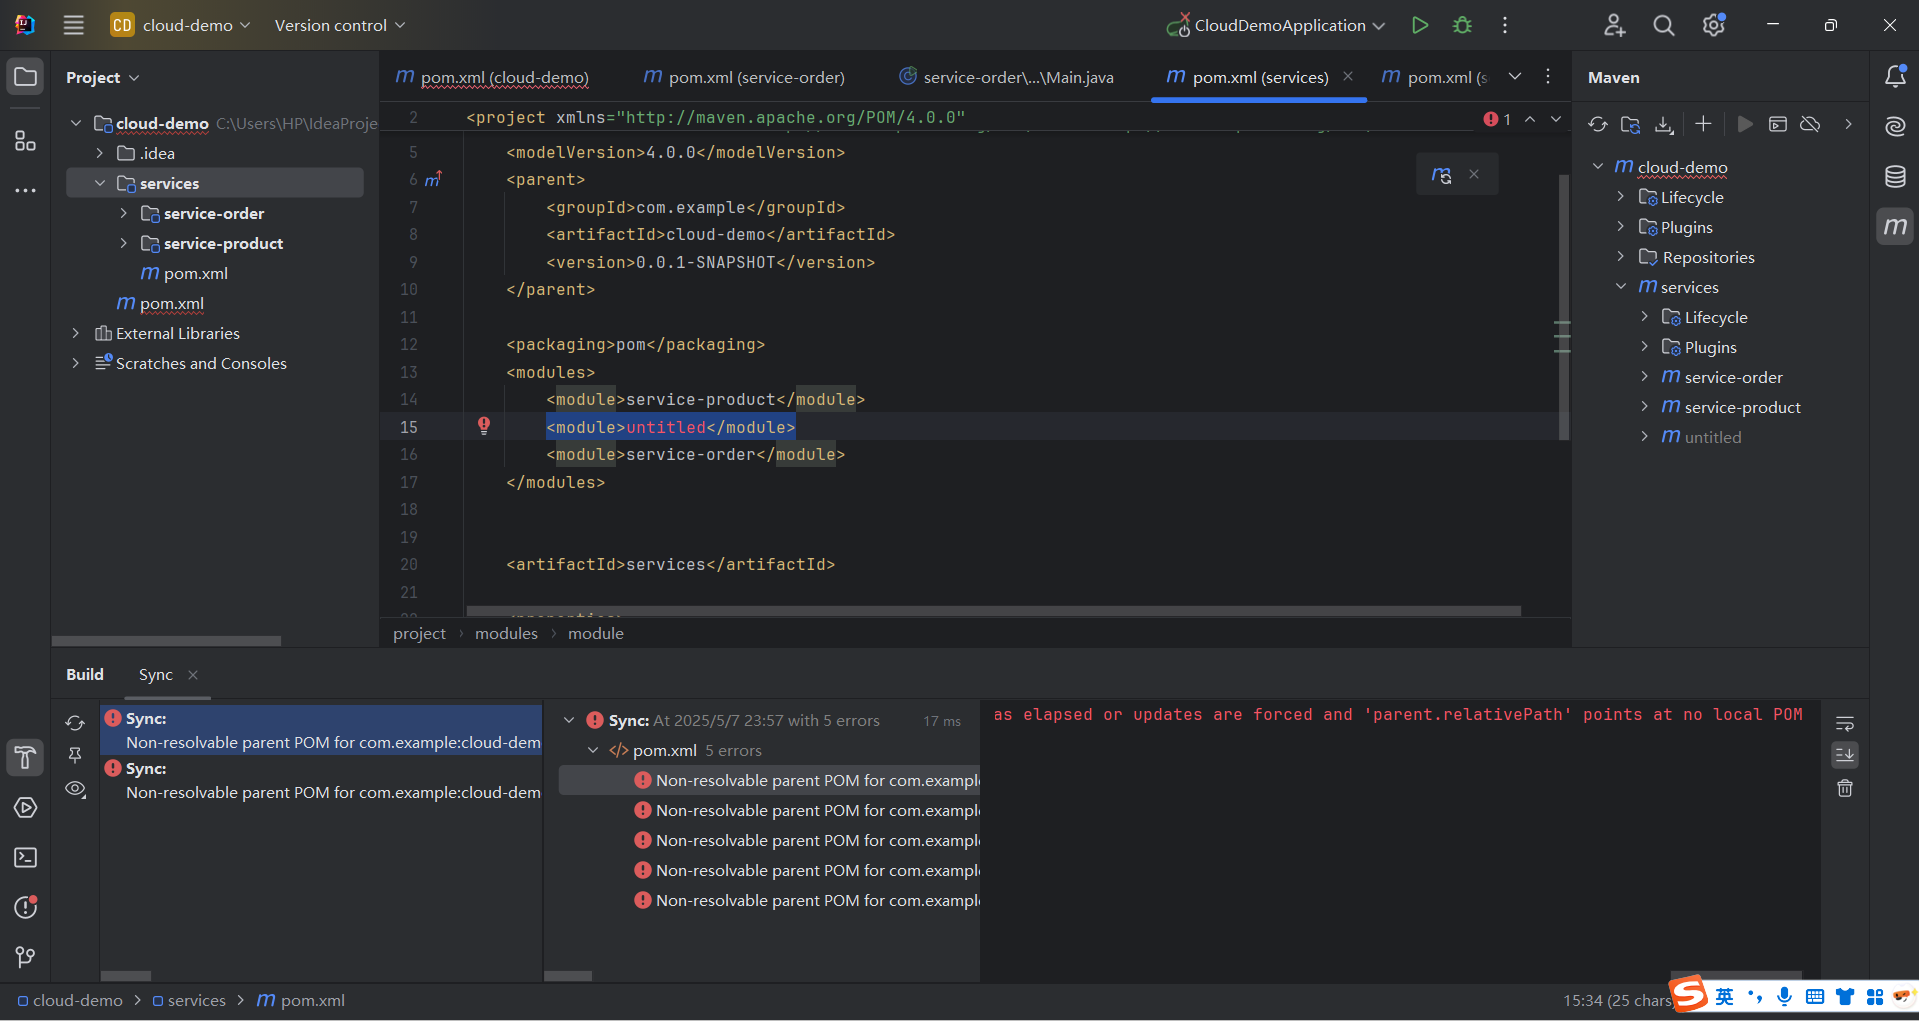Open the Build tool window hammer icon
1919x1021 pixels.
[x=25, y=758]
